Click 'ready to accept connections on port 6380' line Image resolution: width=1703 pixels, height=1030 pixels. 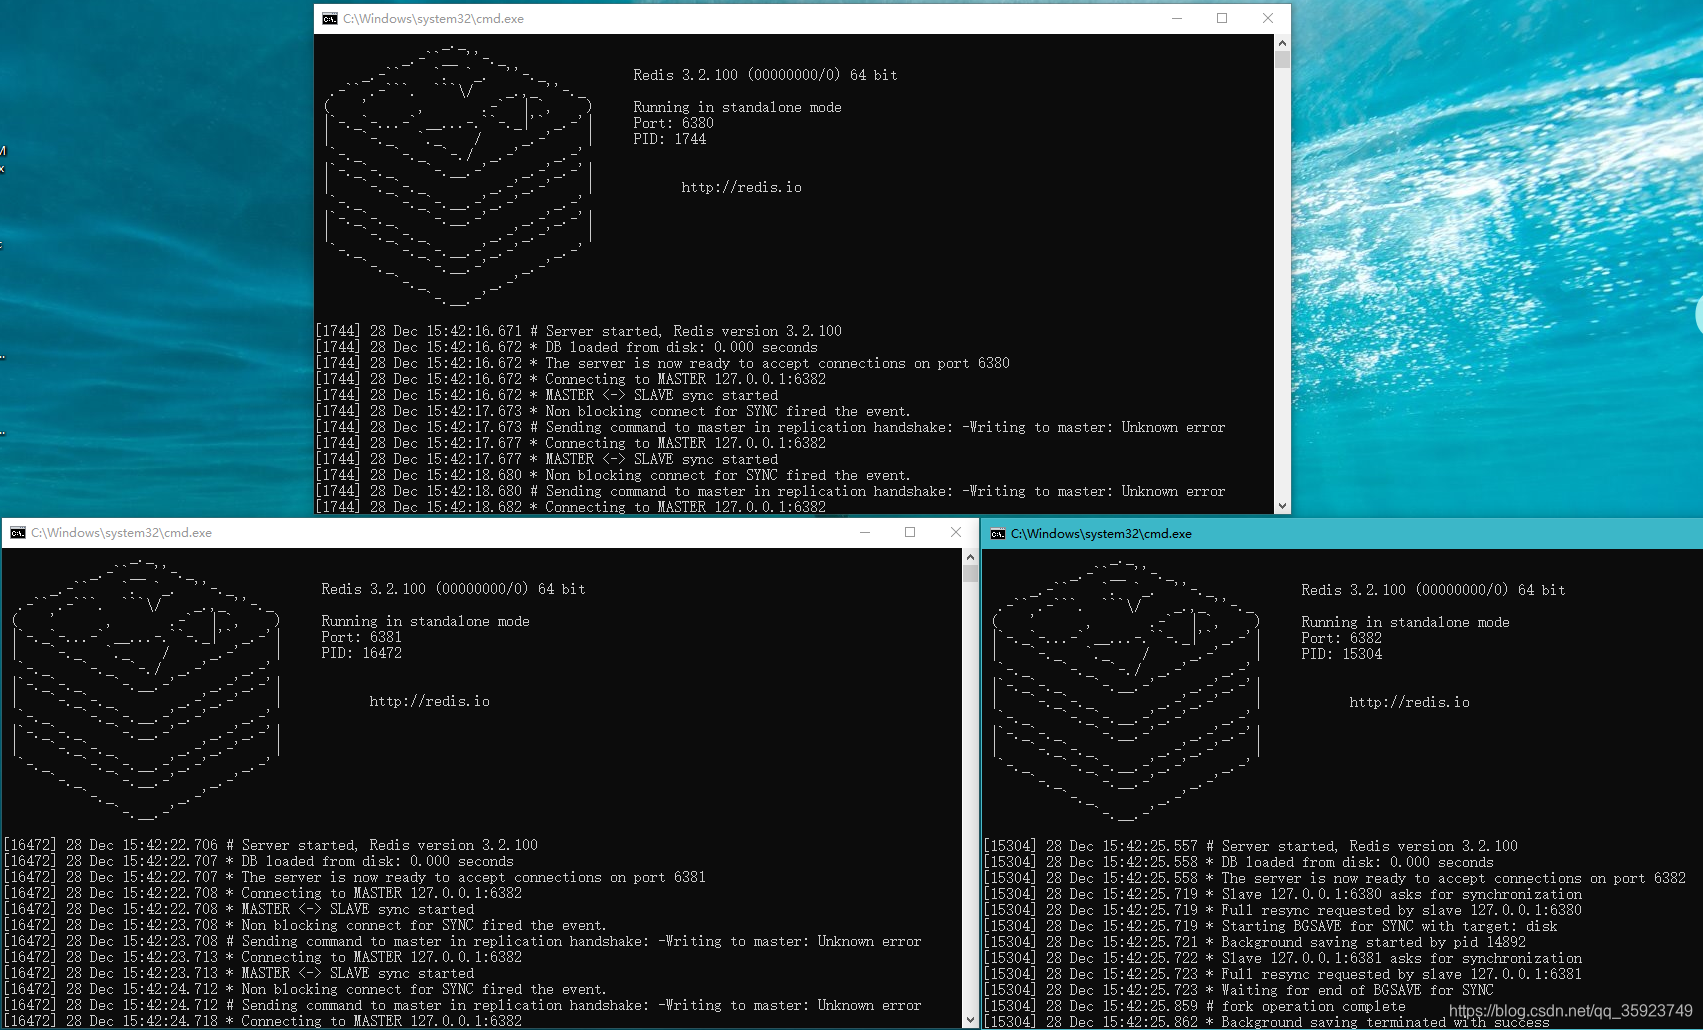(663, 363)
